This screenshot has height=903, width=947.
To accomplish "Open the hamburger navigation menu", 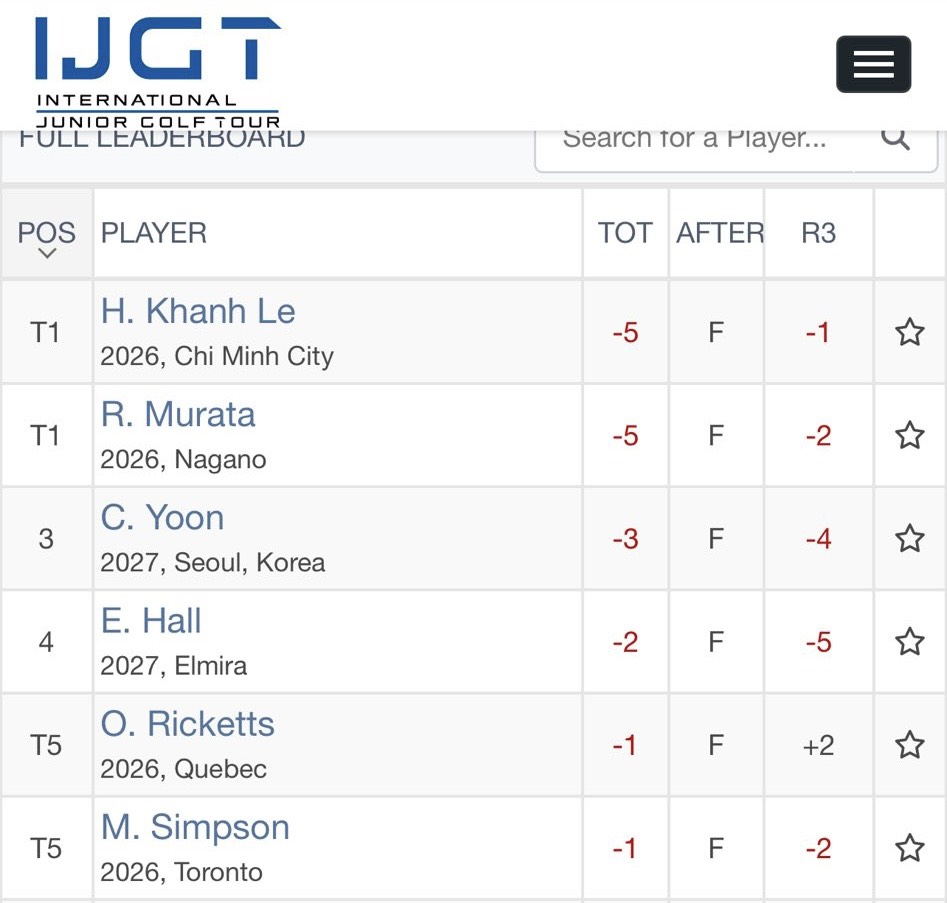I will click(x=873, y=65).
